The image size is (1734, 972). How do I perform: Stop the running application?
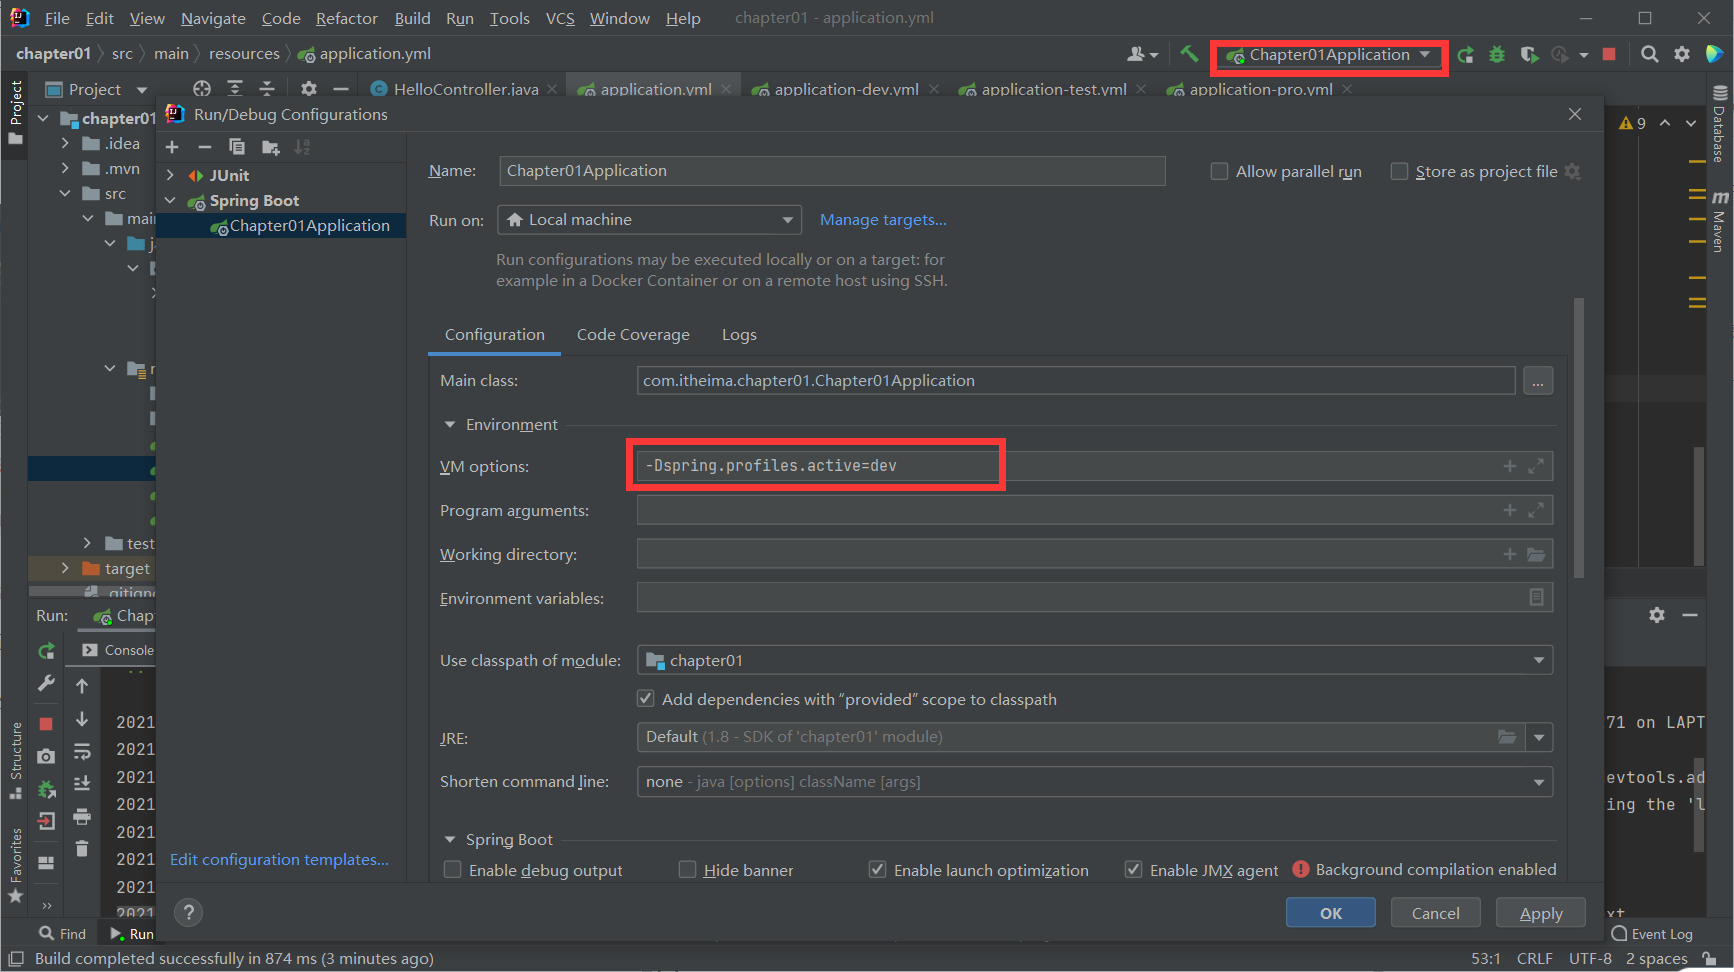click(1610, 54)
